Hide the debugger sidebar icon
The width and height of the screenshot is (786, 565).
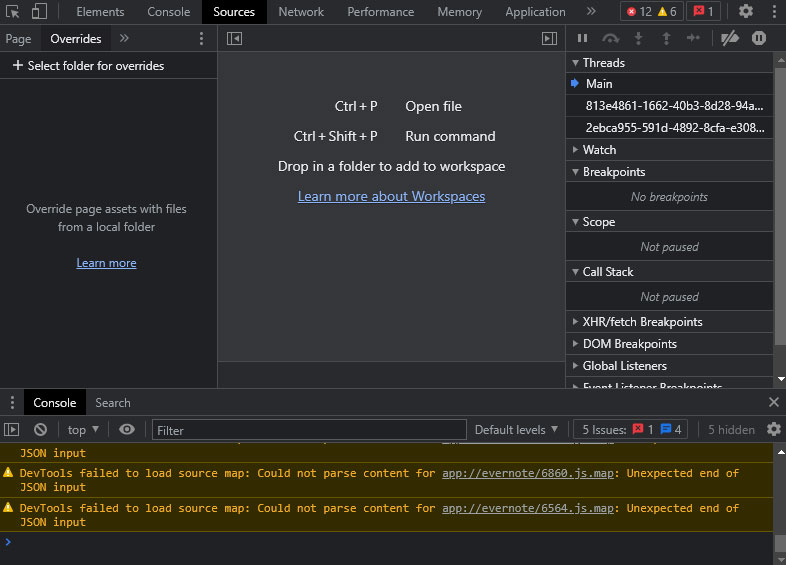549,39
